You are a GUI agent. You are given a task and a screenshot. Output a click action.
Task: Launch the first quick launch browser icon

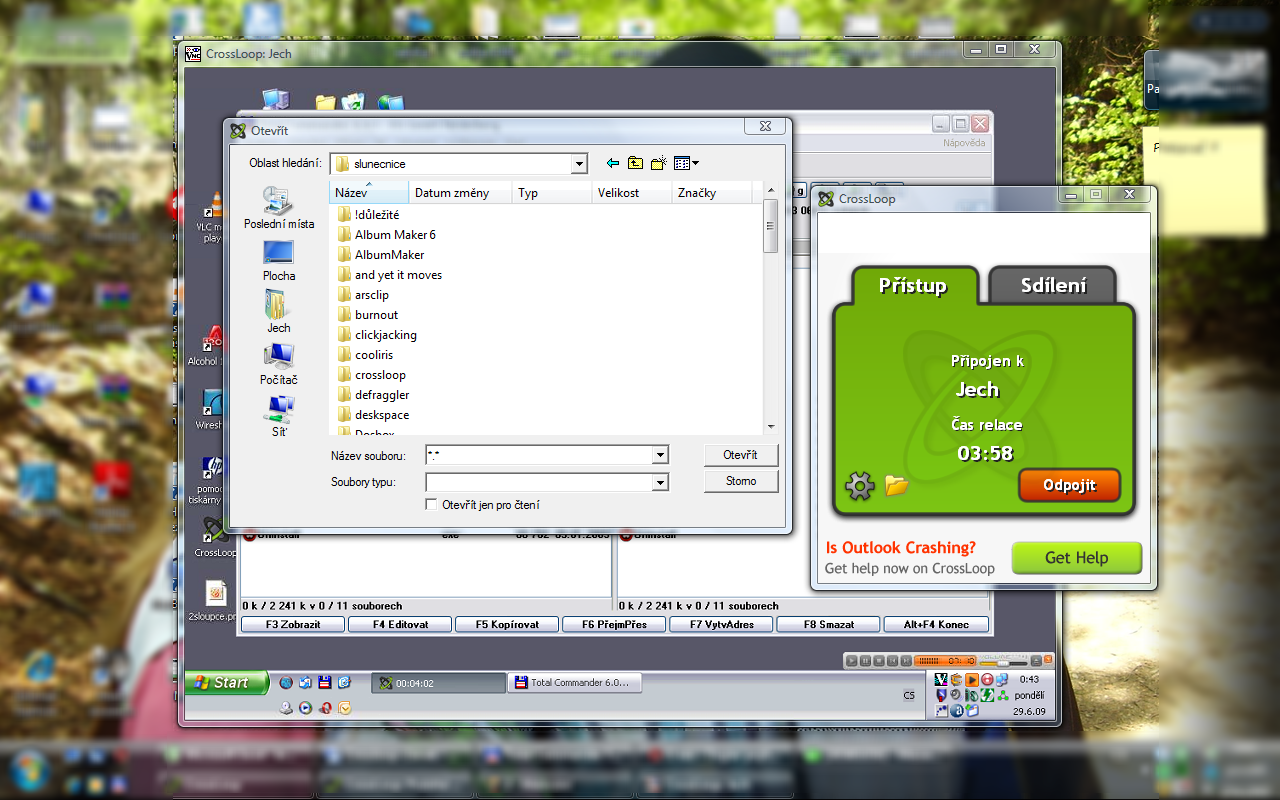click(x=287, y=683)
